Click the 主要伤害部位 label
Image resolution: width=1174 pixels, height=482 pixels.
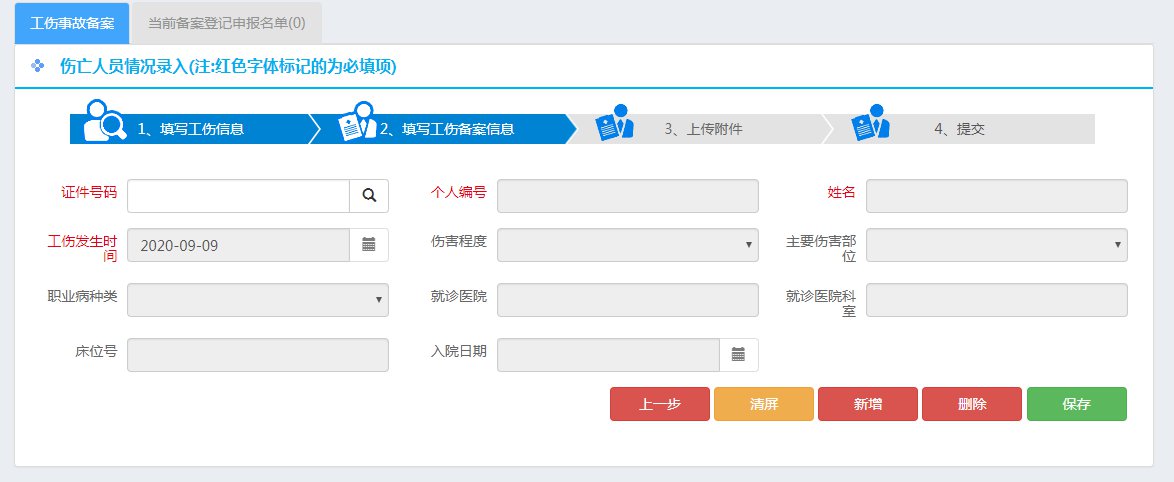point(821,248)
